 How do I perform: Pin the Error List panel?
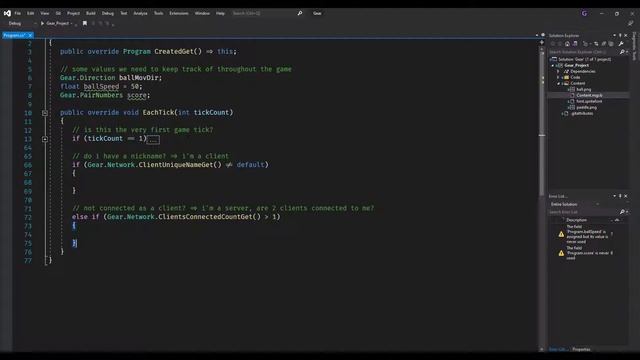(620, 196)
